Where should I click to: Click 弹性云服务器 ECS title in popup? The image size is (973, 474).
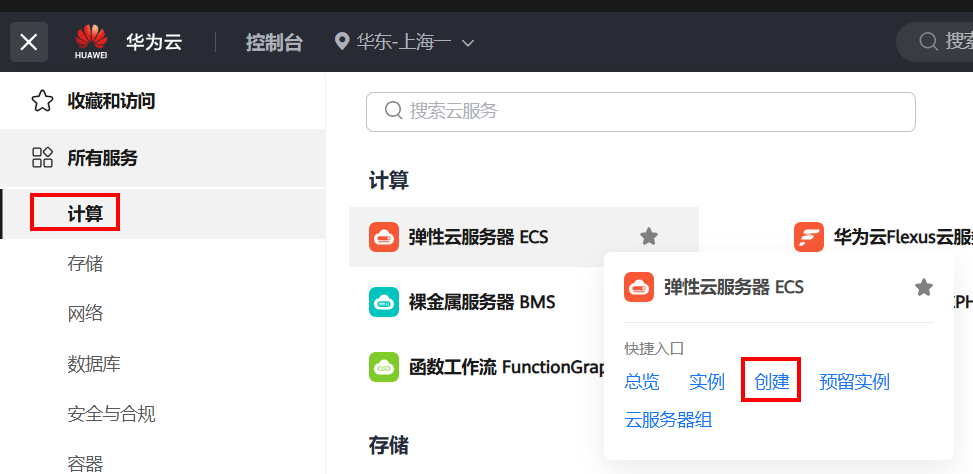(x=734, y=287)
